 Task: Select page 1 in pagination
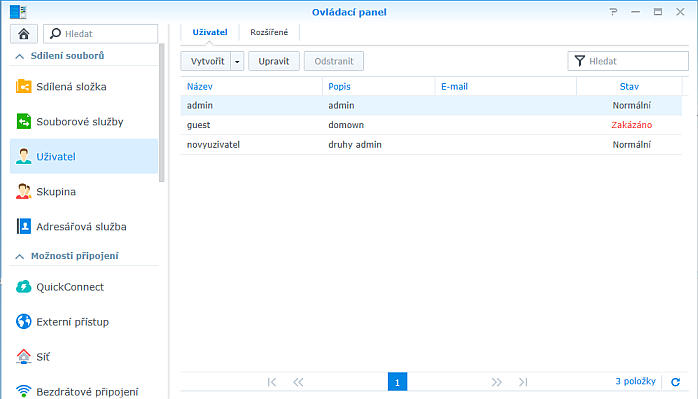click(x=397, y=382)
